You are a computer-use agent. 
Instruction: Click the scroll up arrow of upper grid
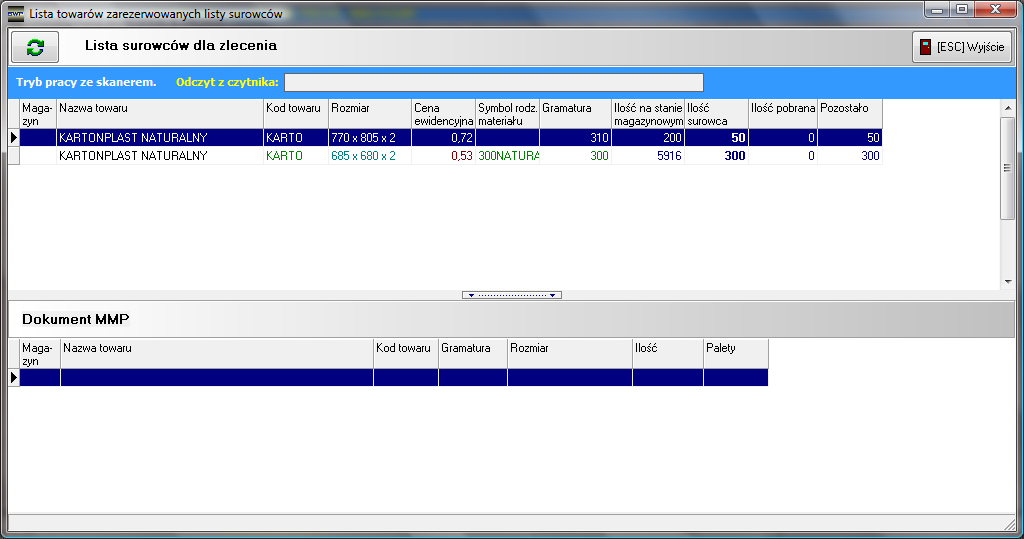coord(1008,108)
